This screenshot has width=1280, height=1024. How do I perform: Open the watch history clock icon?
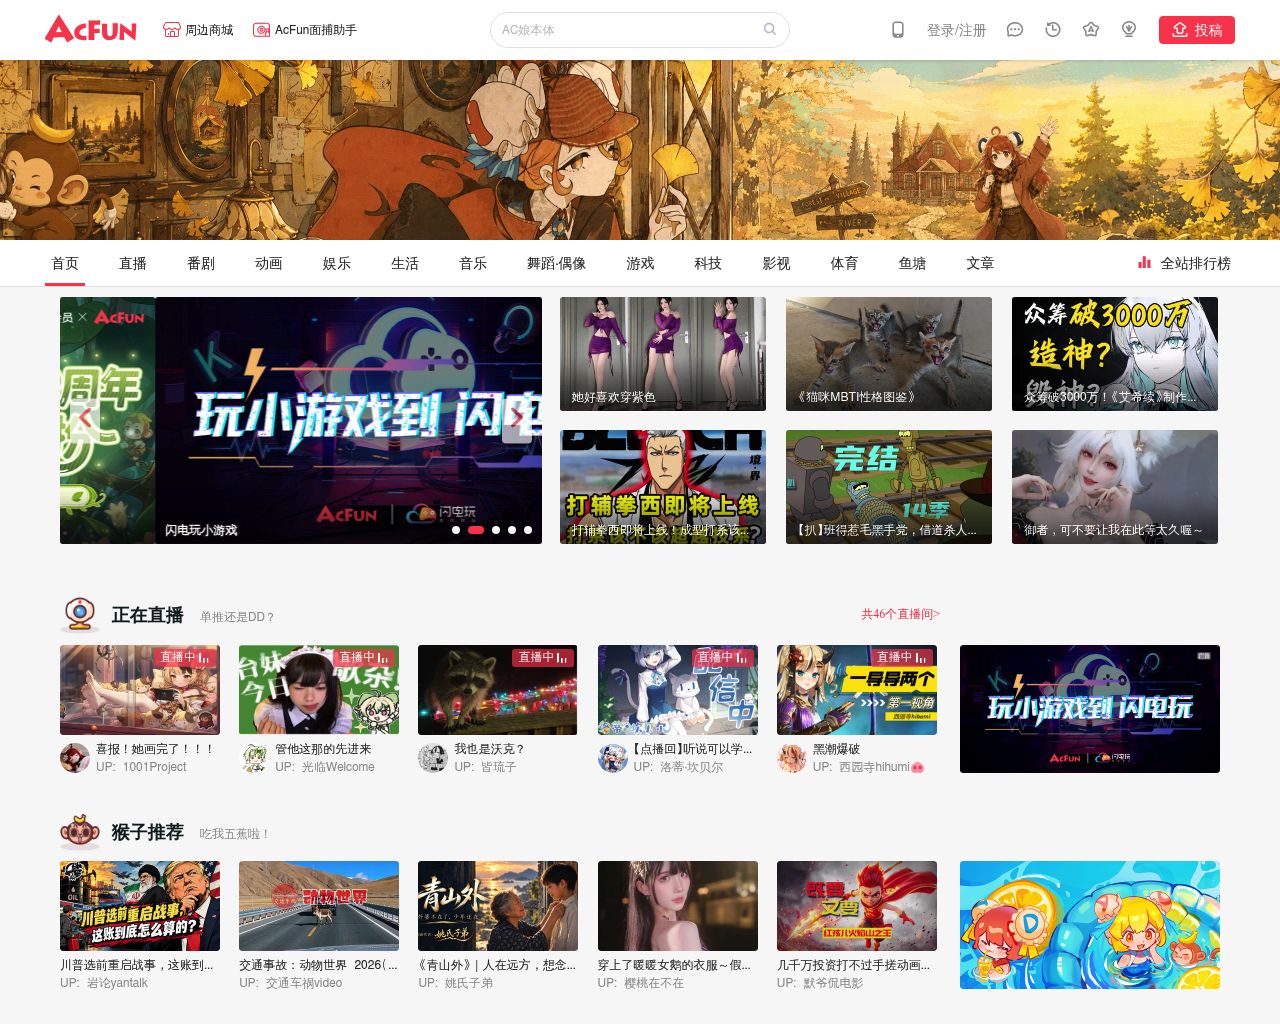(x=1053, y=30)
